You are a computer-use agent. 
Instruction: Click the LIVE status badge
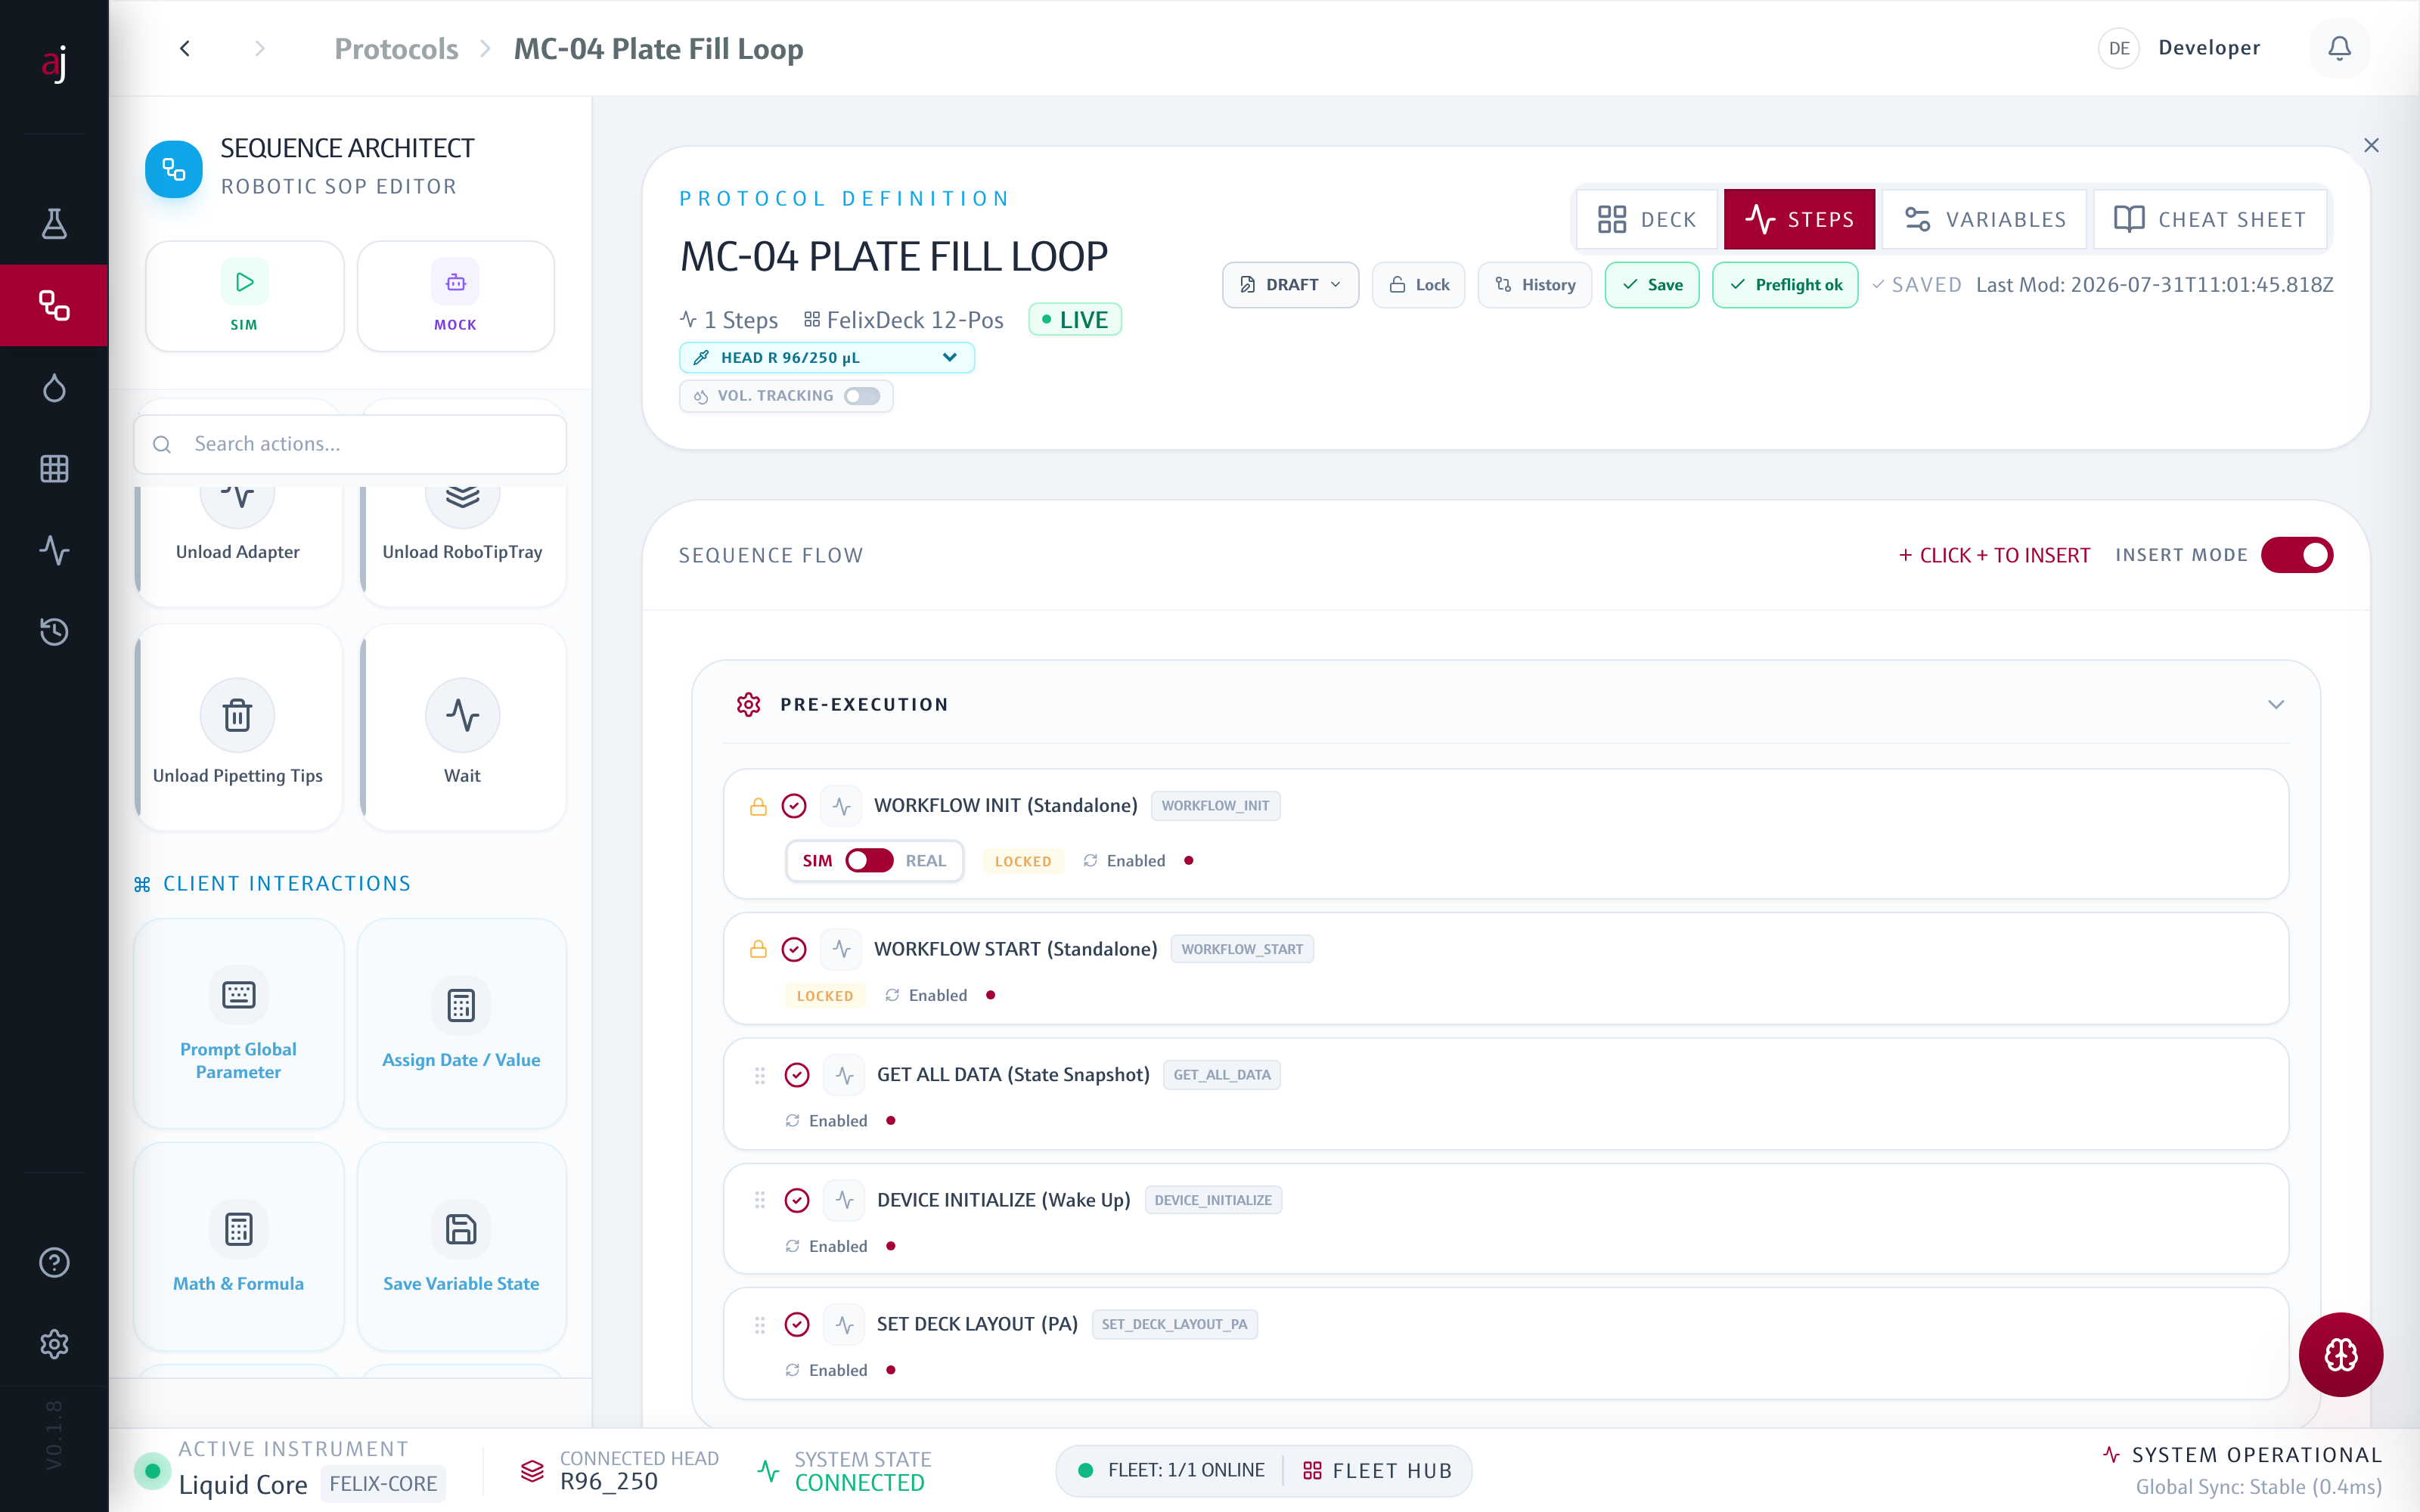[x=1075, y=320]
